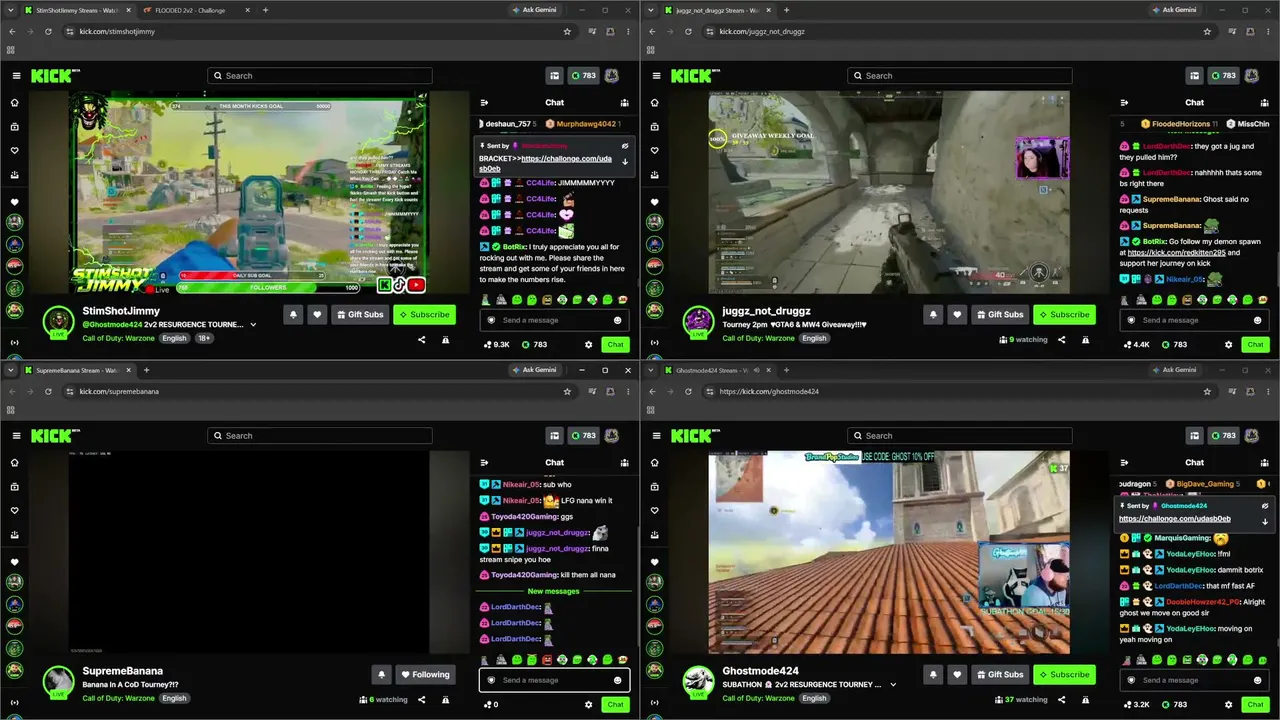The image size is (1280, 720).
Task: Bookmark the kick.com/stimshotjimmy page
Action: [567, 31]
